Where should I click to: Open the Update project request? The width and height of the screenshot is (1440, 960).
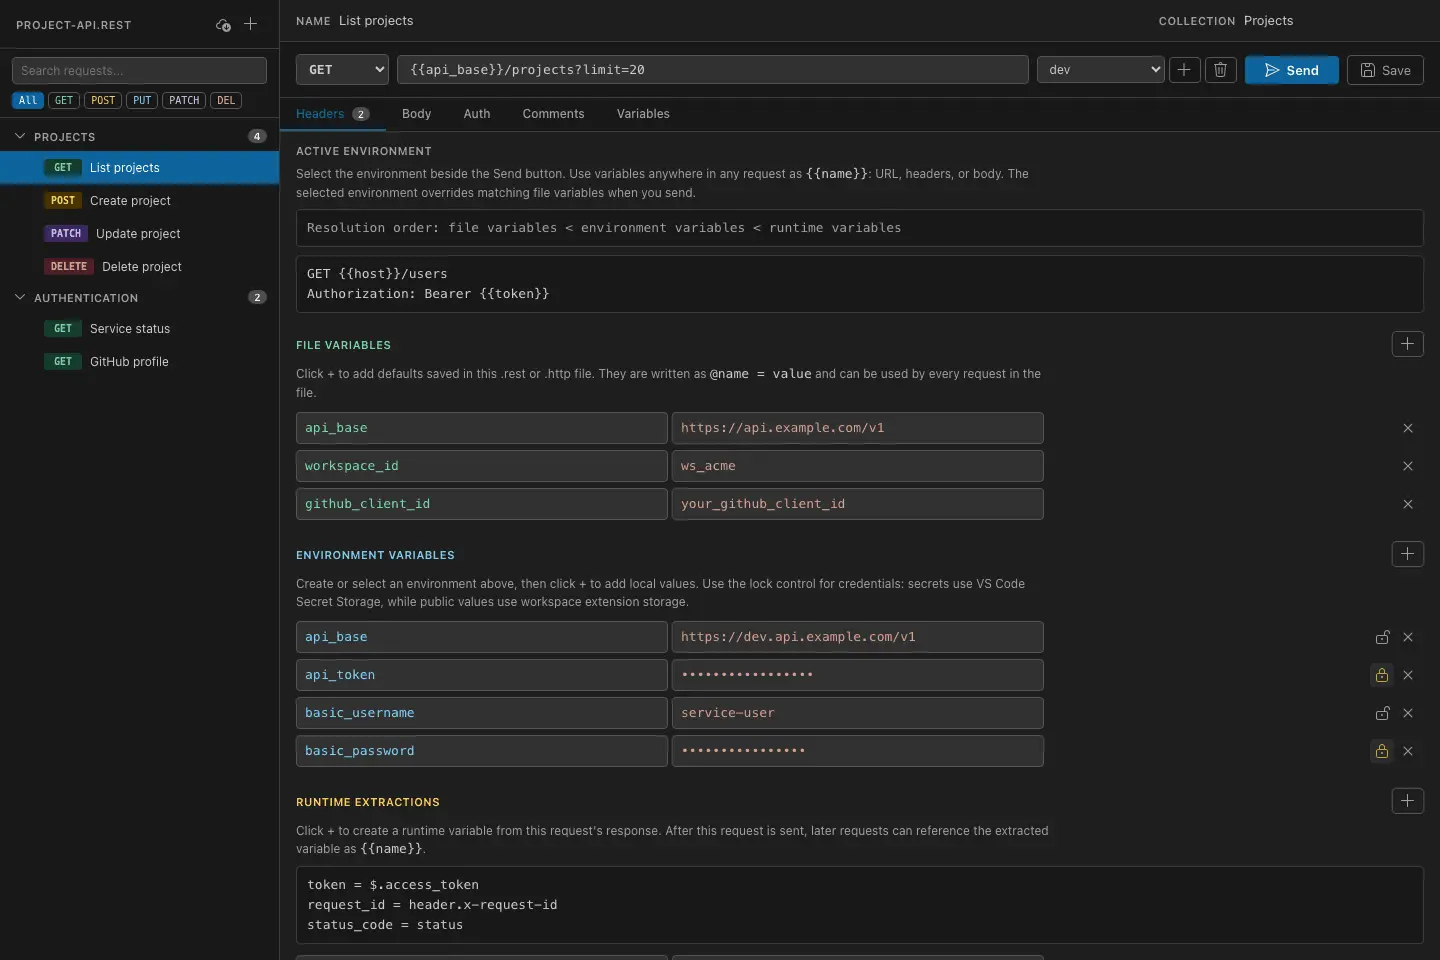point(139,234)
